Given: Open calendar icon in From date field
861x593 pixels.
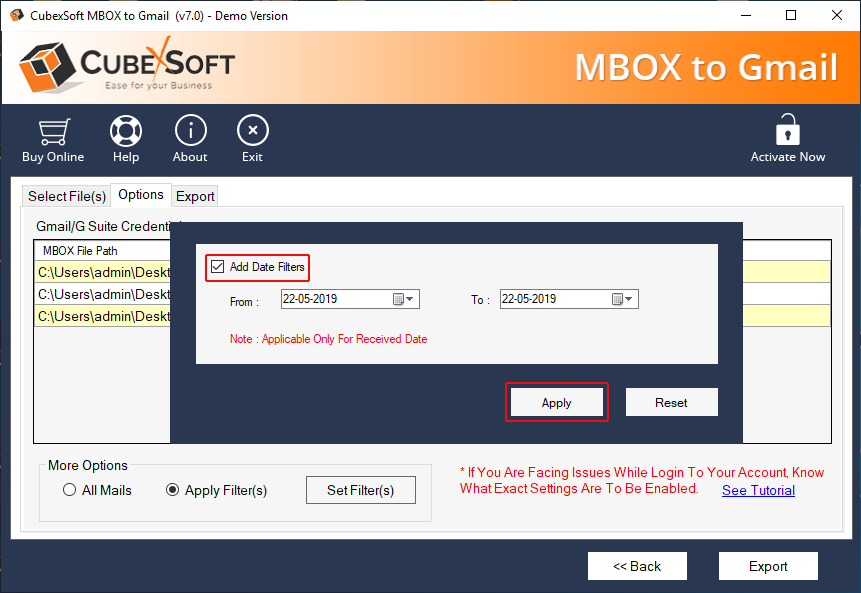Looking at the screenshot, I should [398, 299].
